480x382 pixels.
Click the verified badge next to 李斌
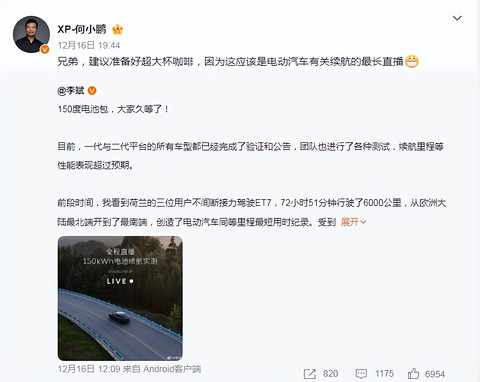point(92,91)
